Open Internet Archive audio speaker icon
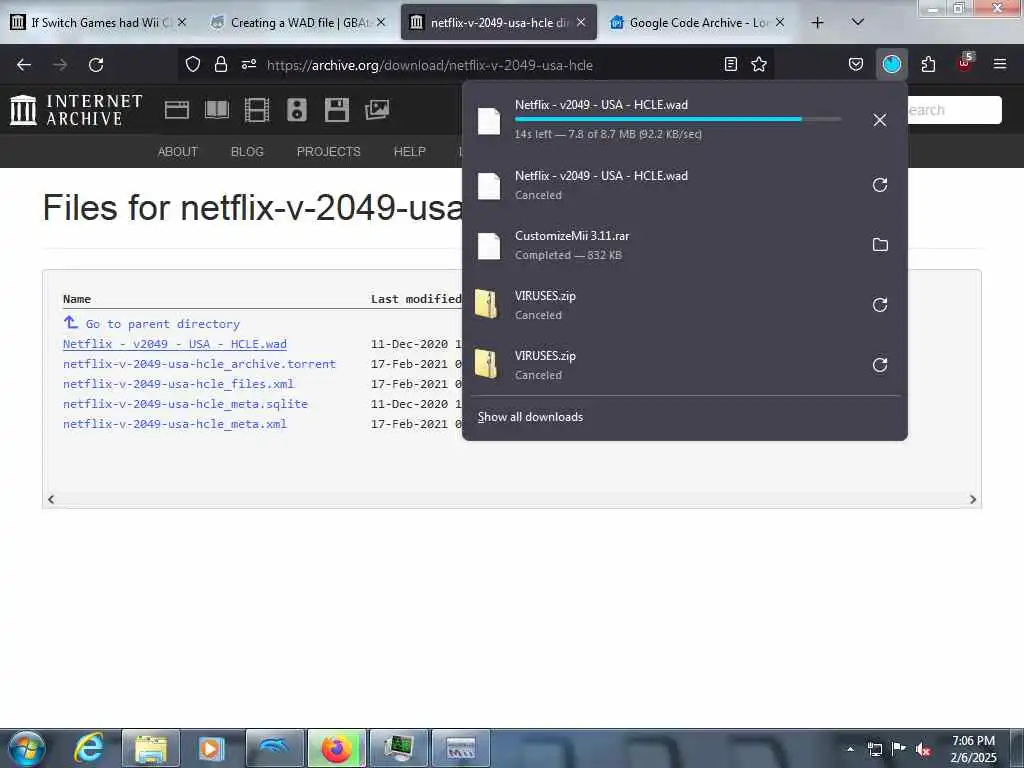The width and height of the screenshot is (1024, 768). tap(296, 110)
